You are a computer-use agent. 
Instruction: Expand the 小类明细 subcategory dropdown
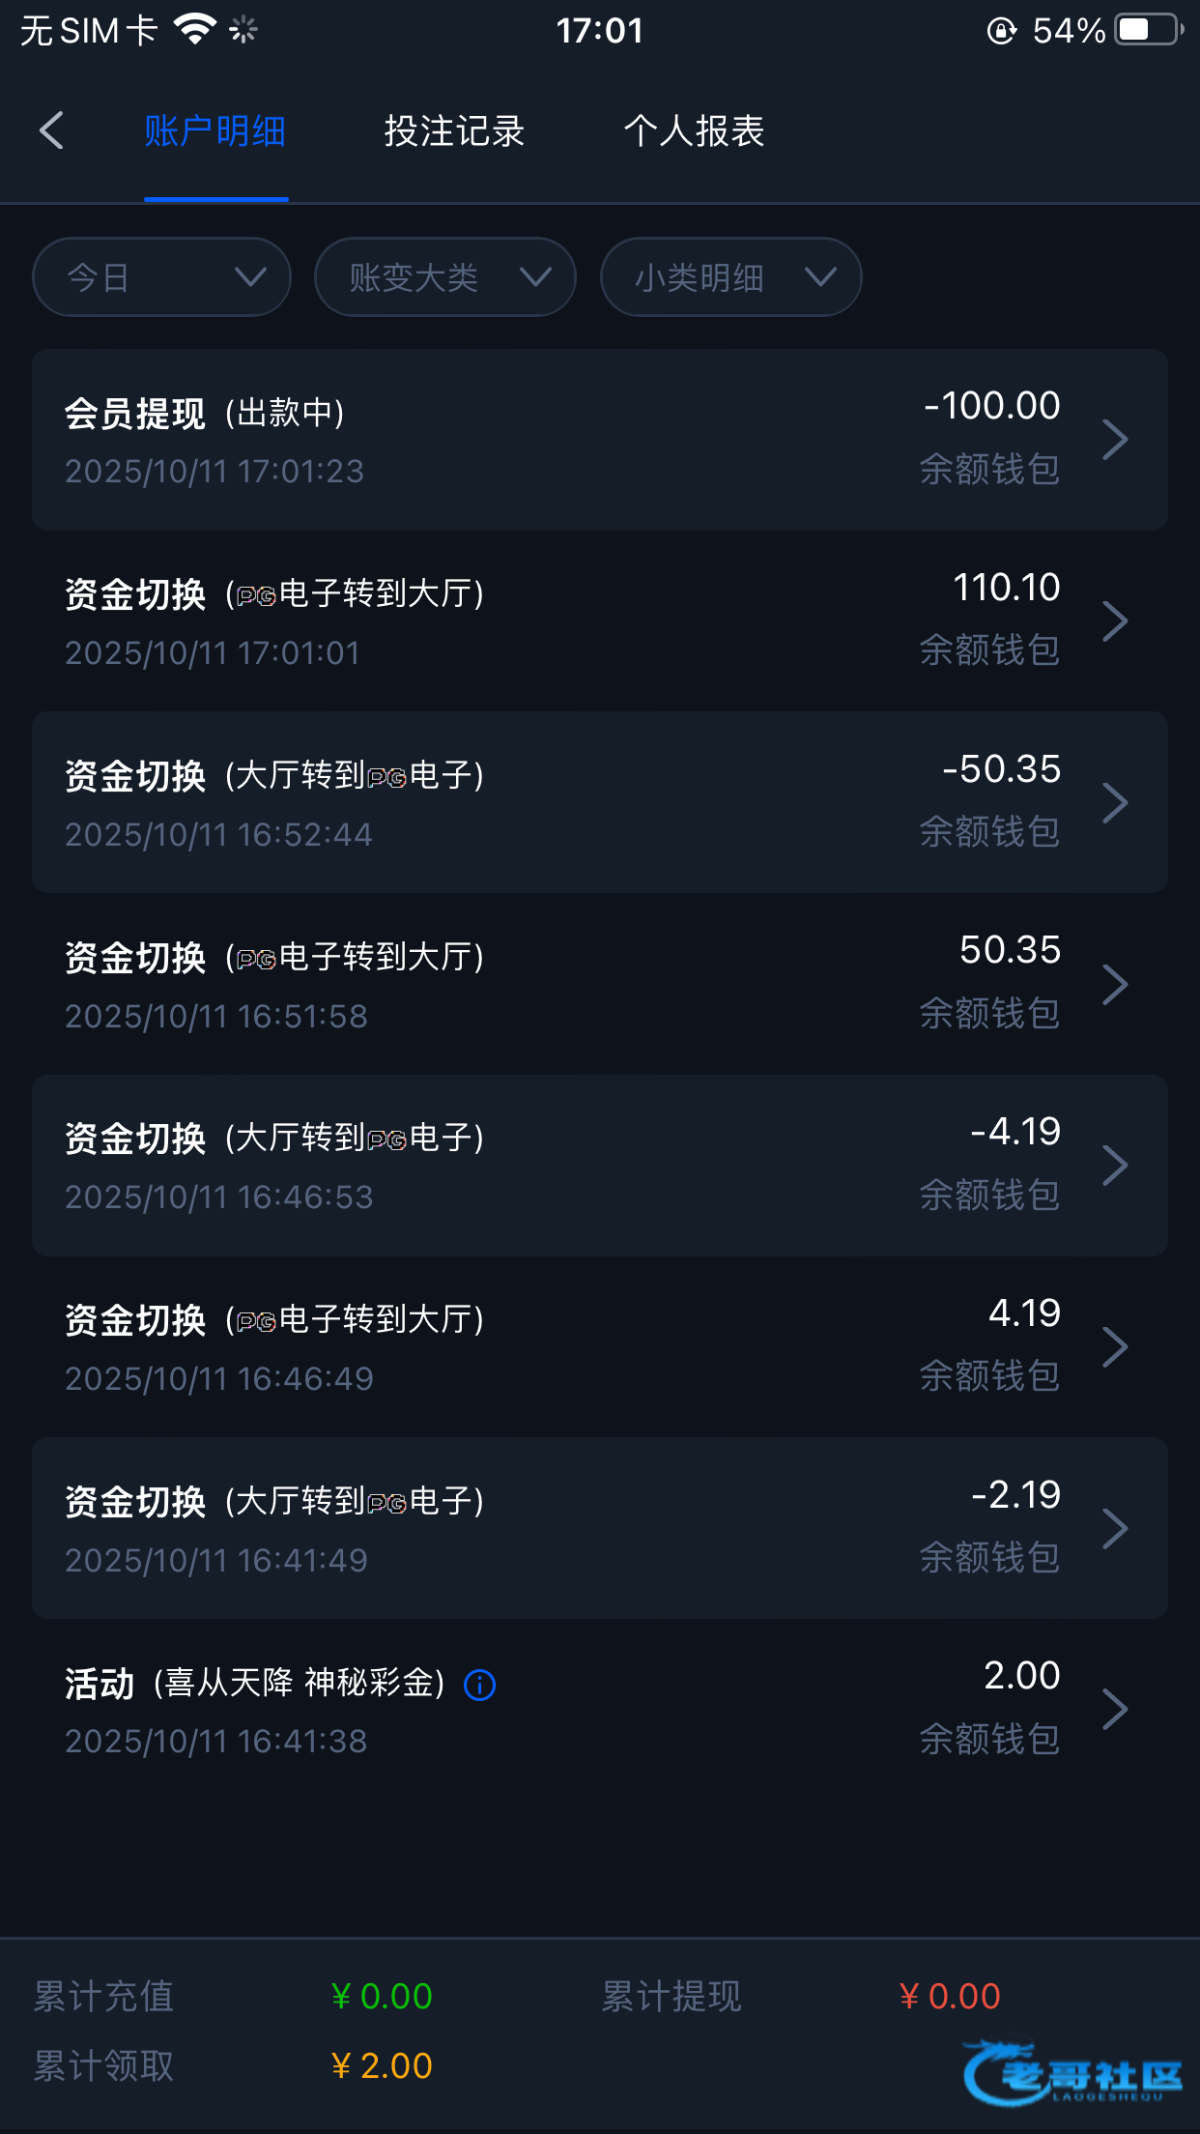pos(731,277)
